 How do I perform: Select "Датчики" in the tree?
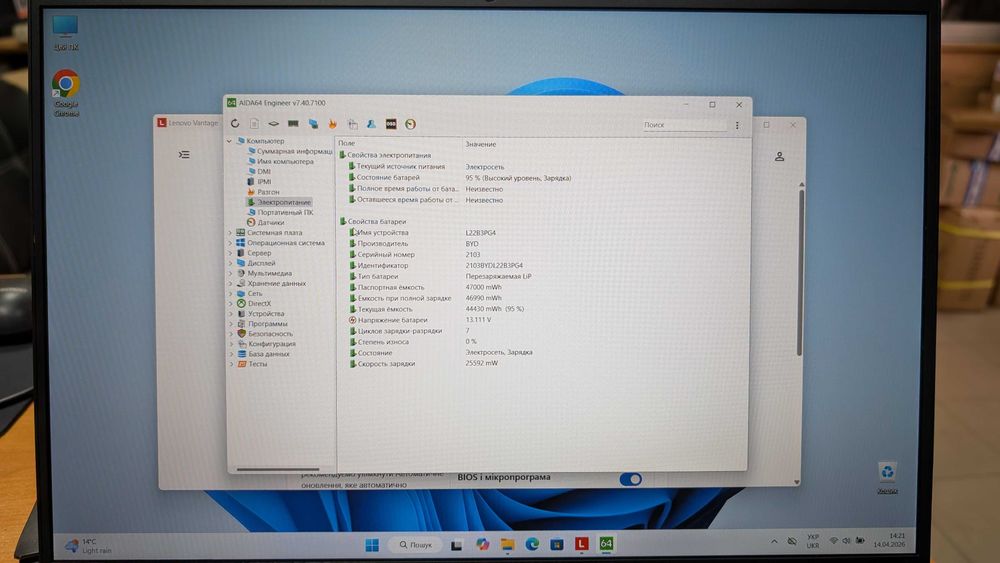click(x=266, y=223)
